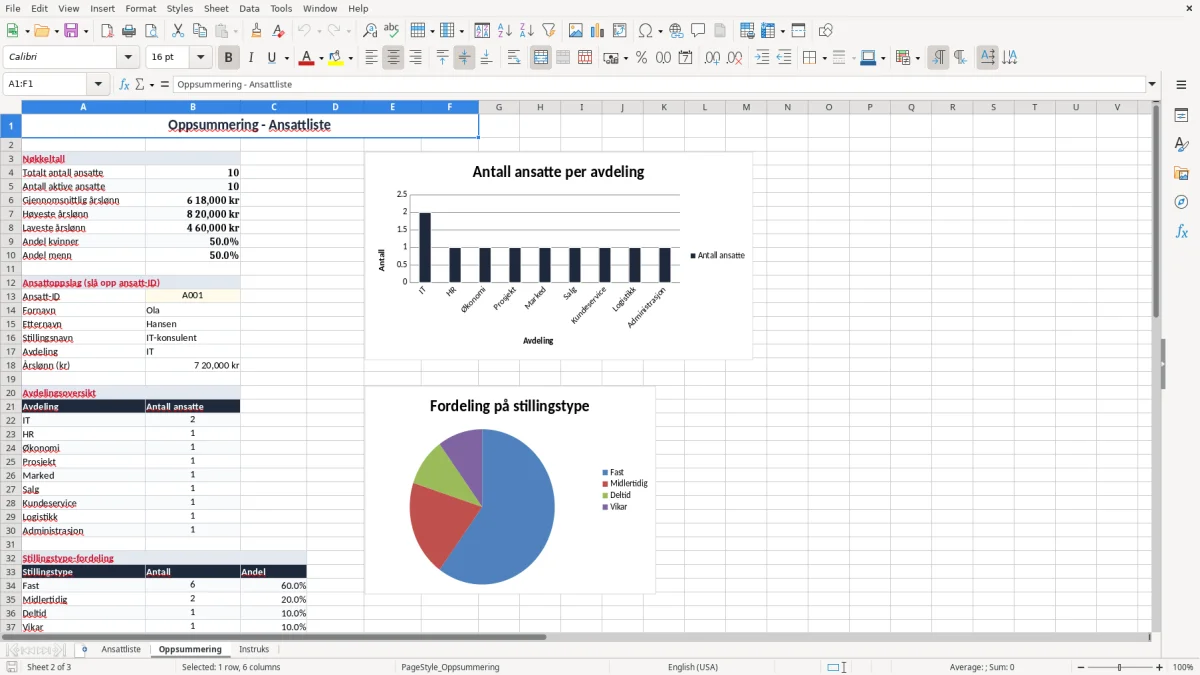Expand Name Box A1:F1 dropdown
The image size is (1200, 675).
pos(98,84)
